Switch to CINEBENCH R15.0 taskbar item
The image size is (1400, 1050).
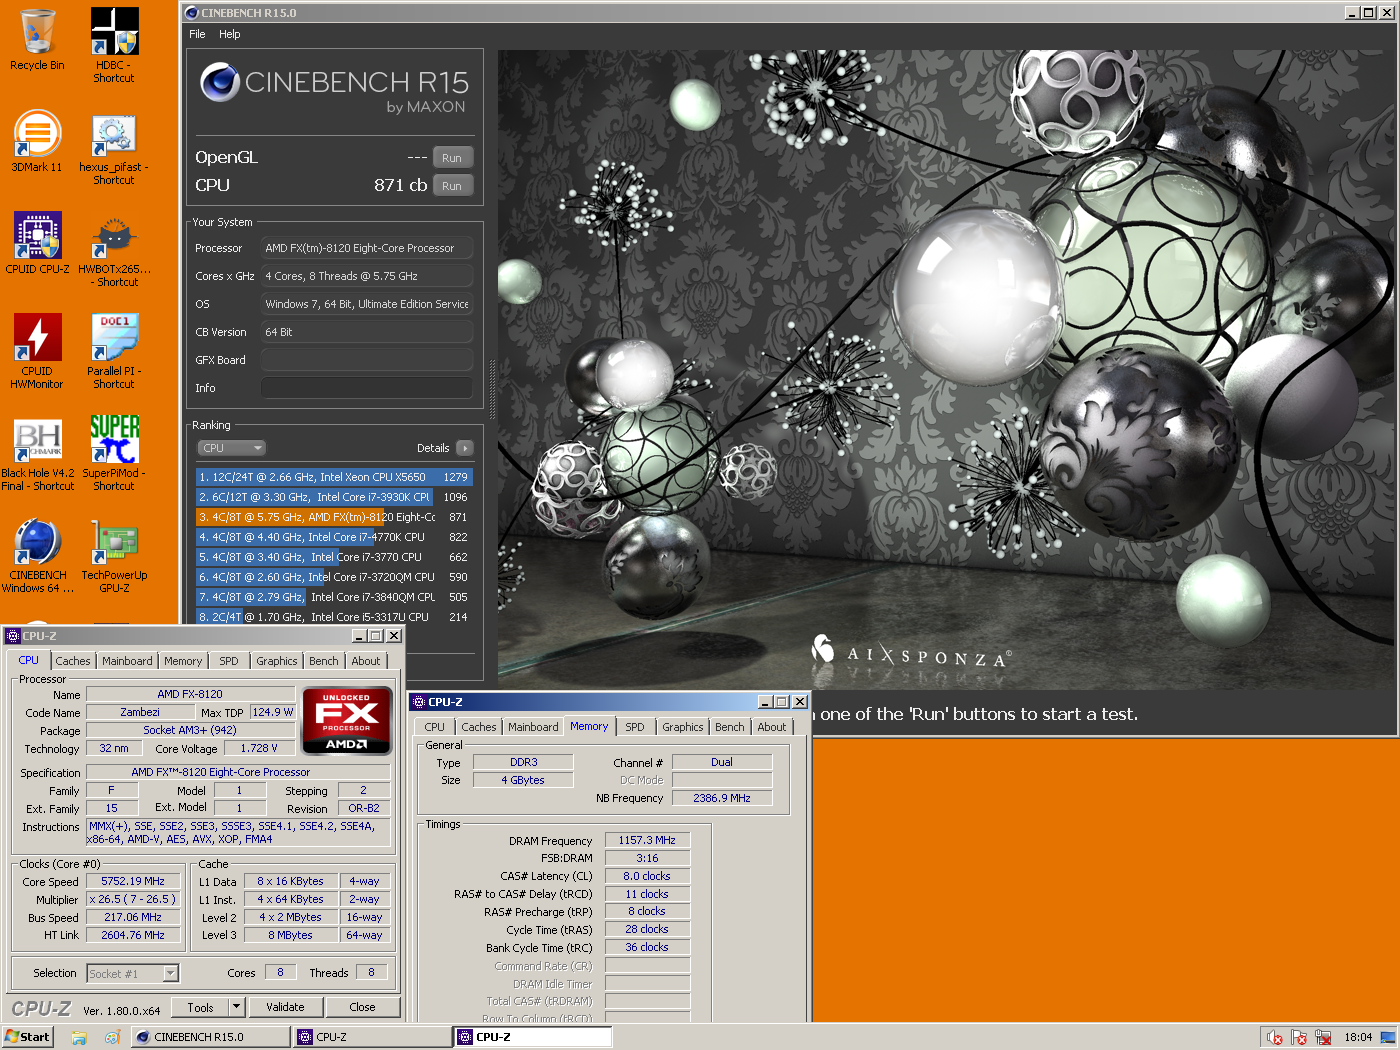pyautogui.click(x=211, y=1037)
